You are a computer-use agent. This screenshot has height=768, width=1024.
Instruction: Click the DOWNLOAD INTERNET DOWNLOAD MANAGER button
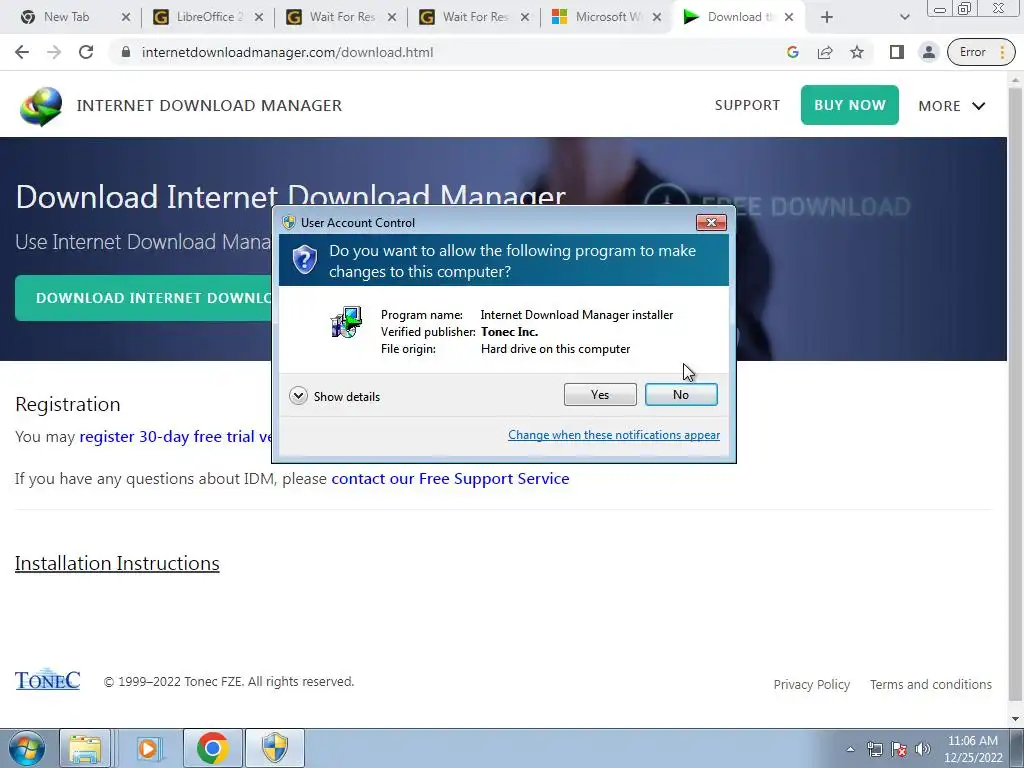[144, 298]
